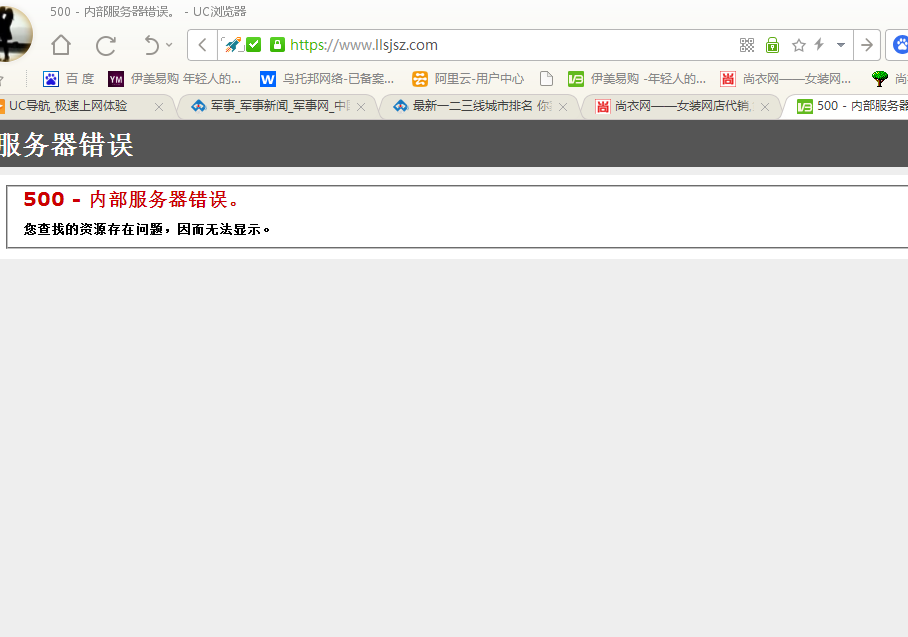908x637 pixels.
Task: Open the QR code icon
Action: pos(747,45)
